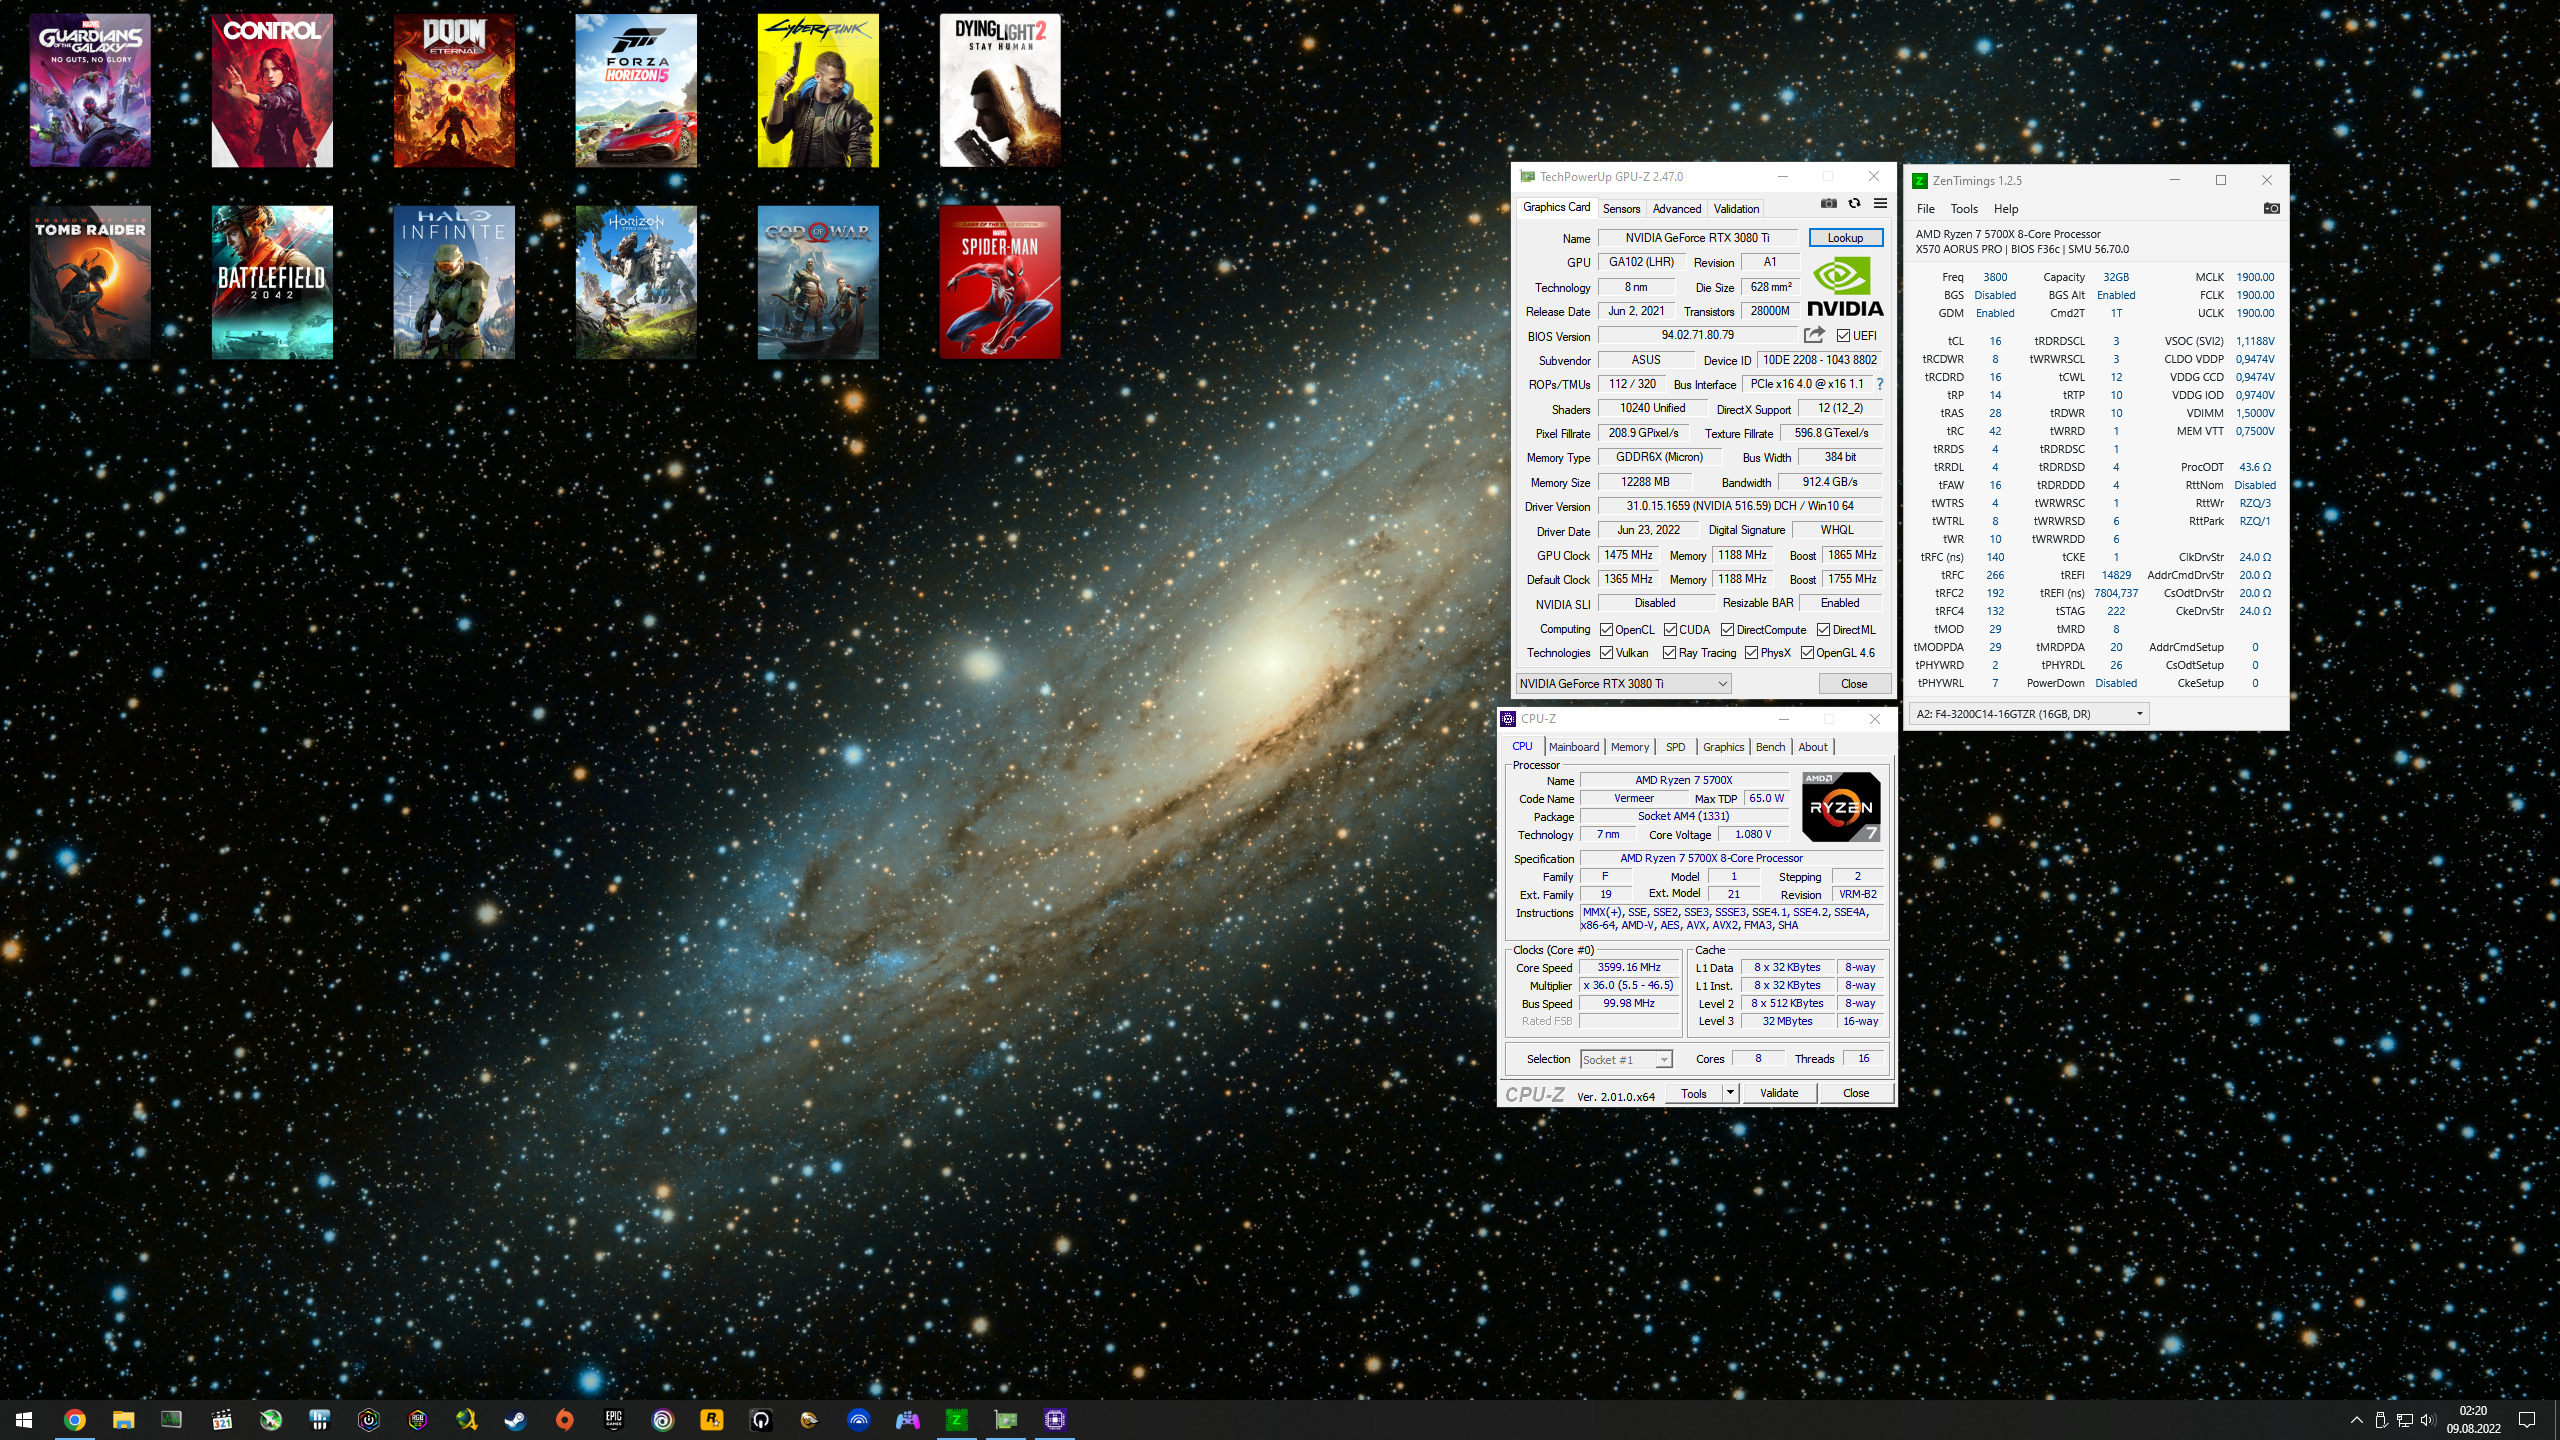Screen dimensions: 2560x1440
Task: Click ZenTimings screenshot camera icon
Action: point(2271,209)
